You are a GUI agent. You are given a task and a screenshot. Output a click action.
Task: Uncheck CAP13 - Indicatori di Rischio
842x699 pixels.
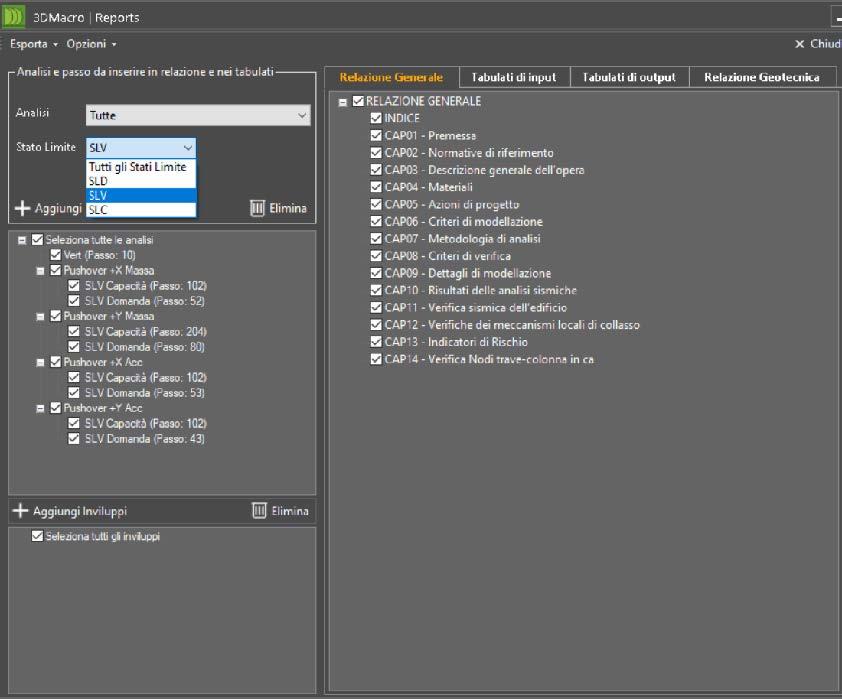376,342
